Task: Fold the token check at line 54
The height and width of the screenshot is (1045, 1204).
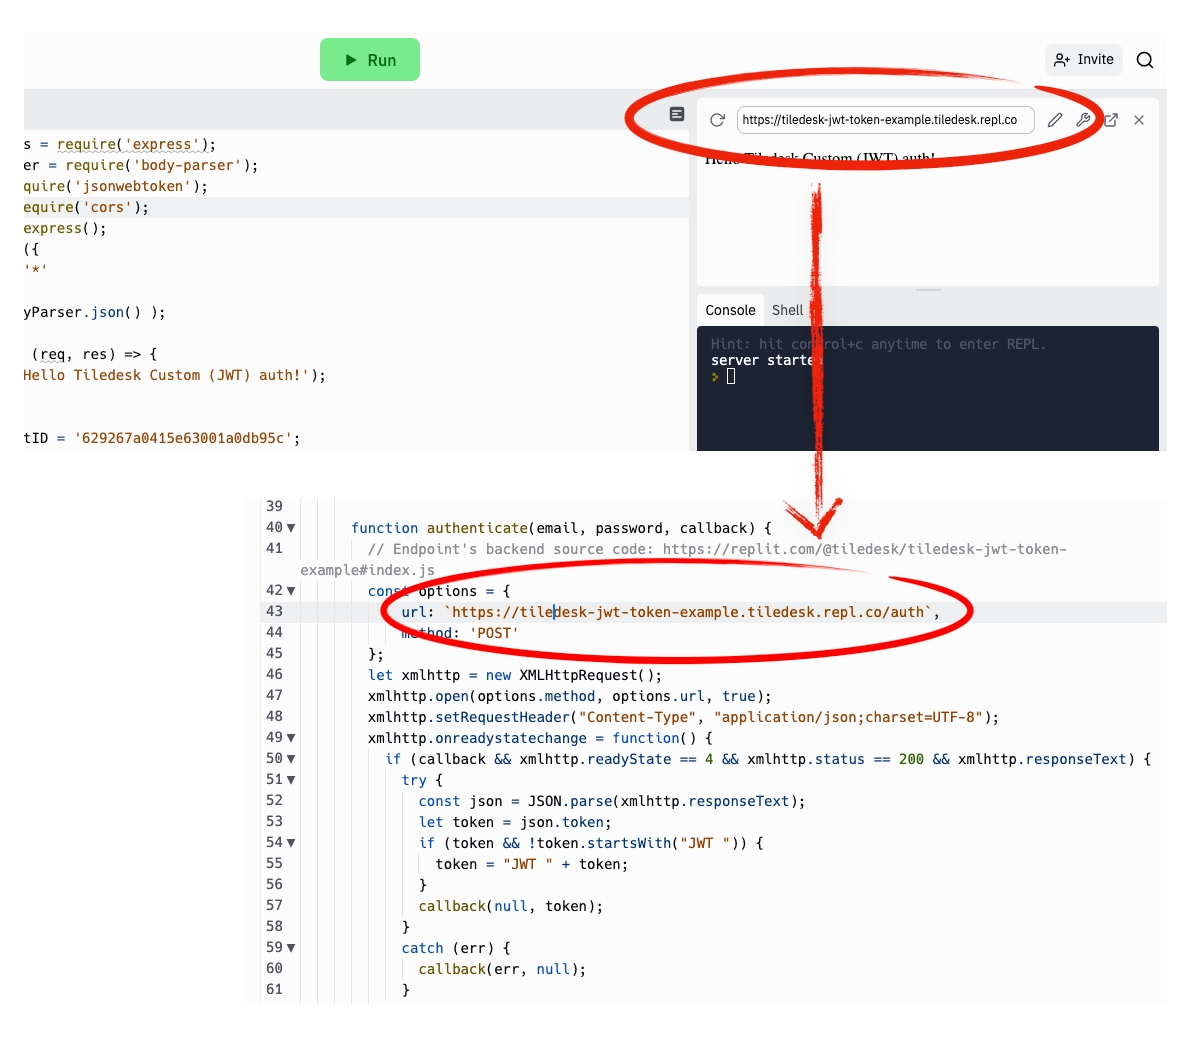Action: [291, 843]
